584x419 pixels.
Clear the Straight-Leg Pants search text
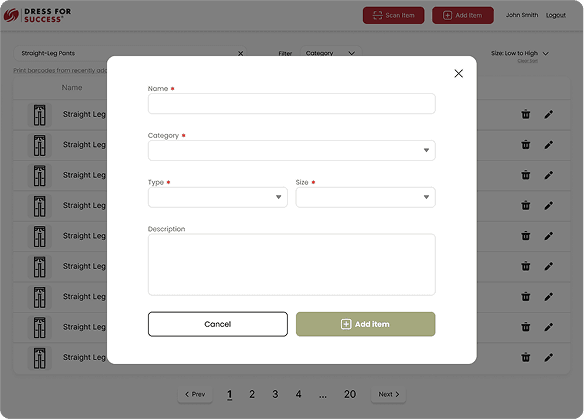click(241, 53)
